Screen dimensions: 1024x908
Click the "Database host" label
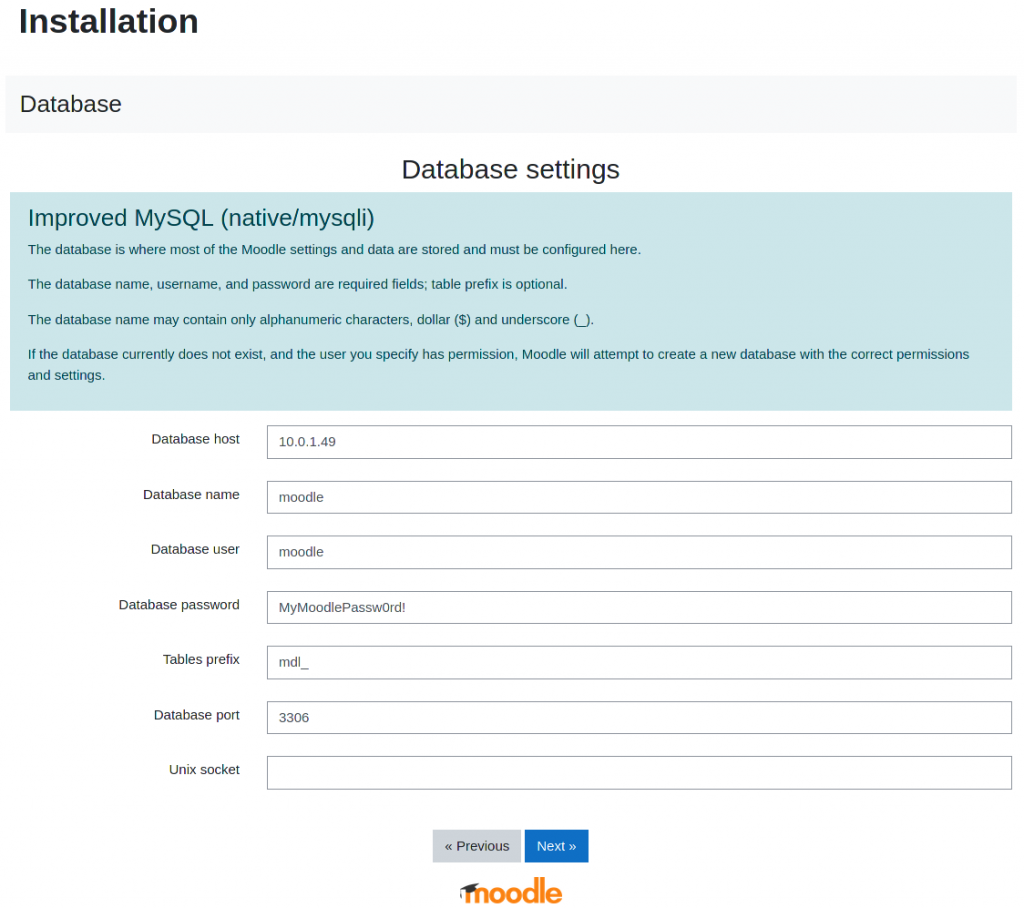tap(195, 439)
